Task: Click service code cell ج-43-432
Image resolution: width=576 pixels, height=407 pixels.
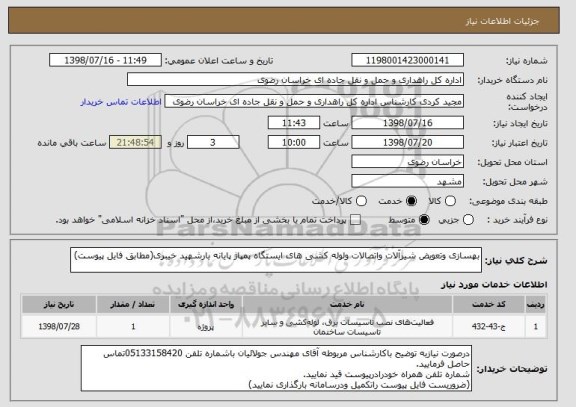Action: pyautogui.click(x=489, y=326)
